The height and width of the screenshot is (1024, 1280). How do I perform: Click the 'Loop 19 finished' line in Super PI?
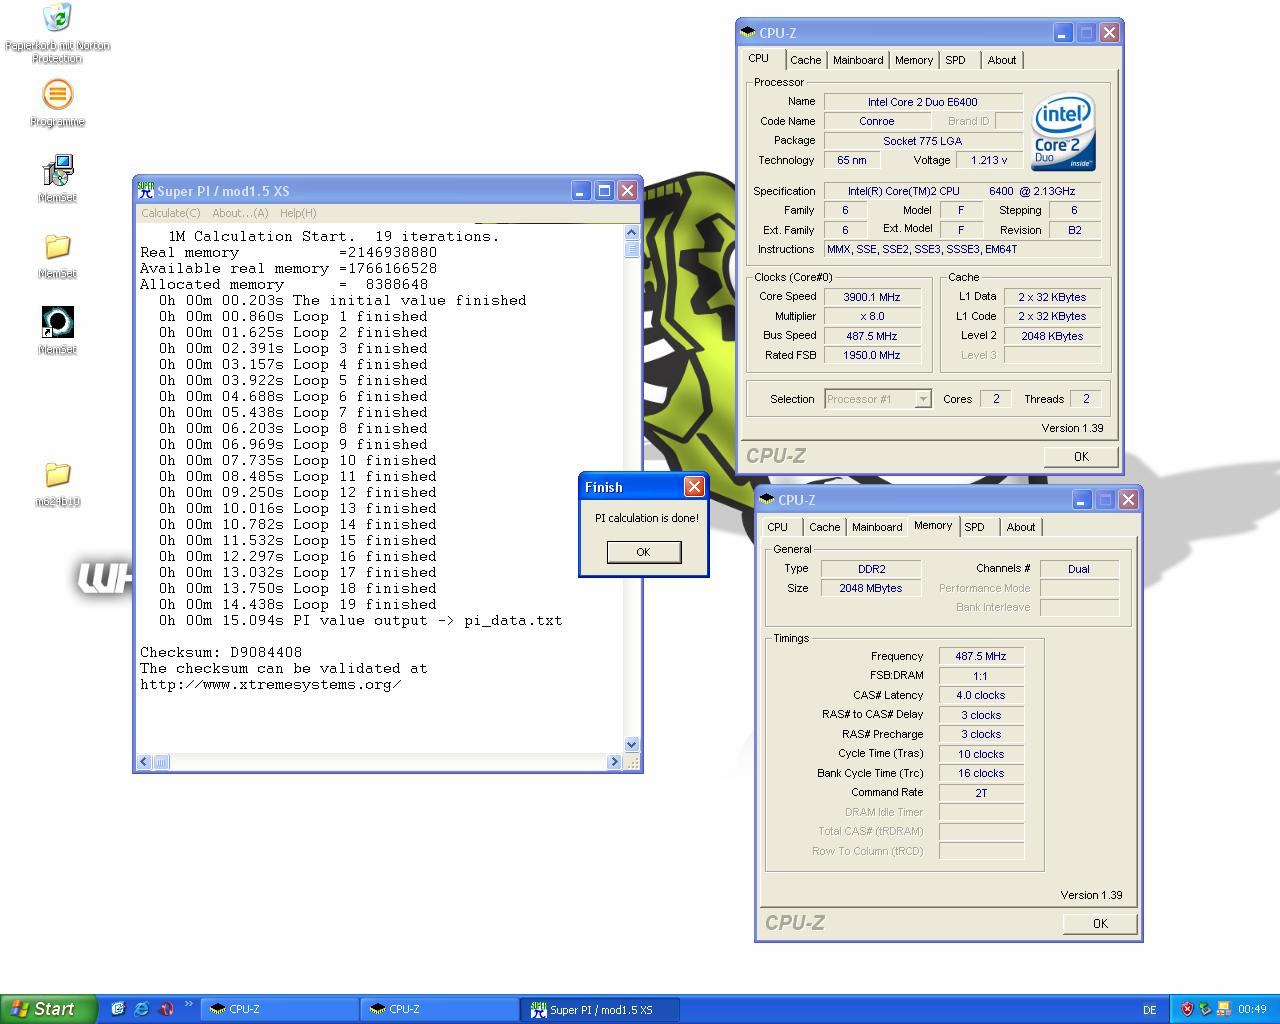click(x=298, y=604)
